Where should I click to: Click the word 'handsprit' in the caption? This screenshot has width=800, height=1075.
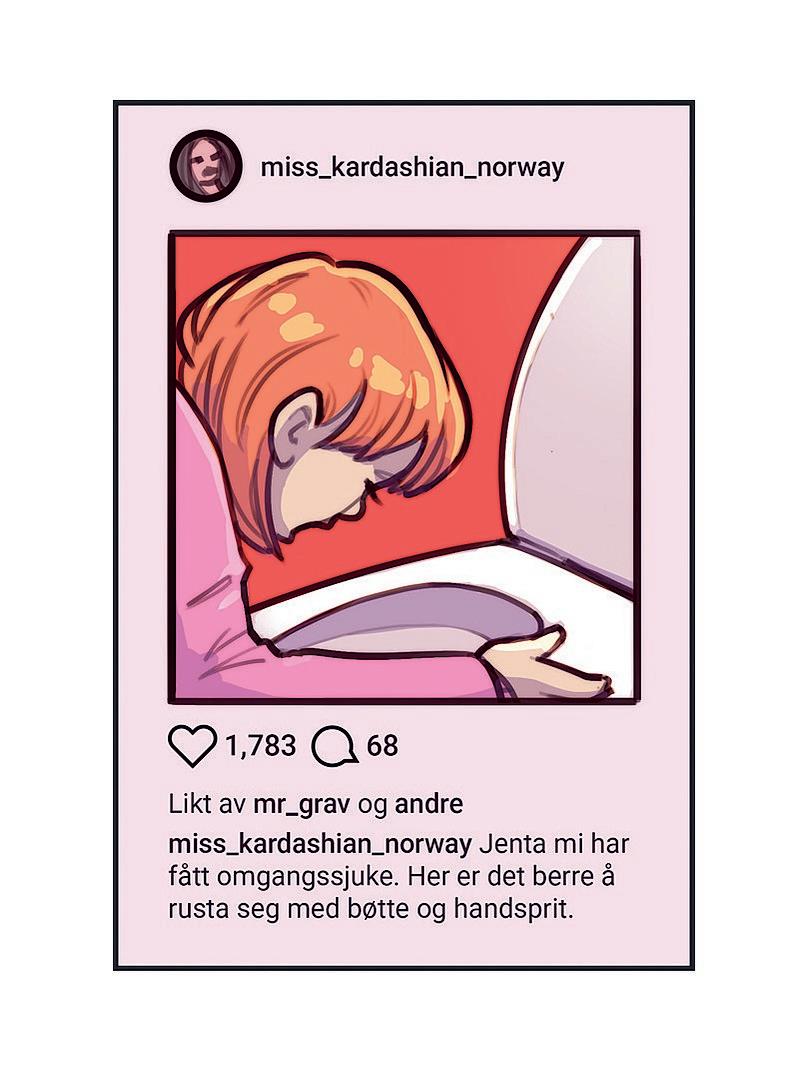tap(511, 910)
